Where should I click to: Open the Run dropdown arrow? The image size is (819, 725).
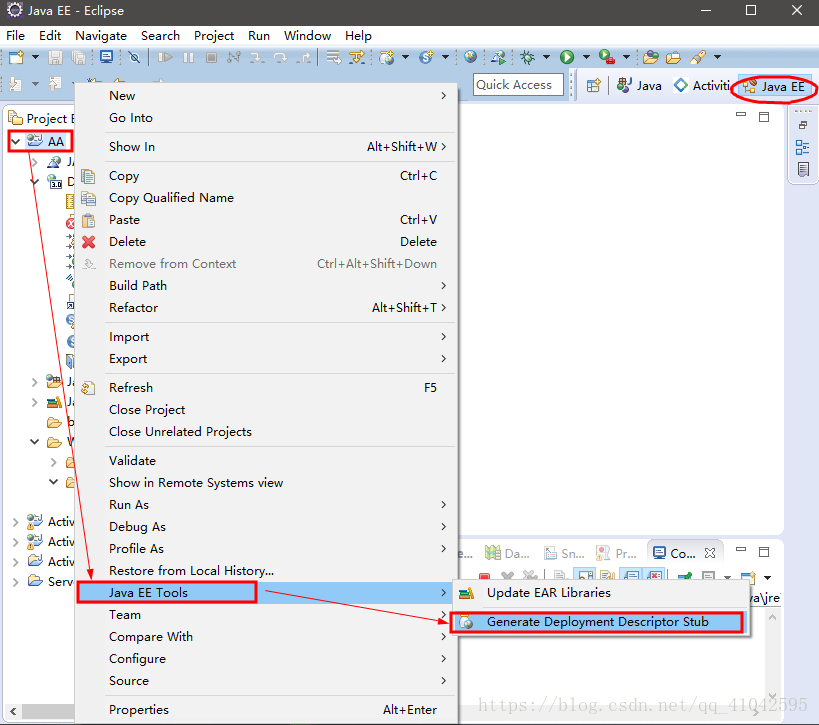point(586,57)
